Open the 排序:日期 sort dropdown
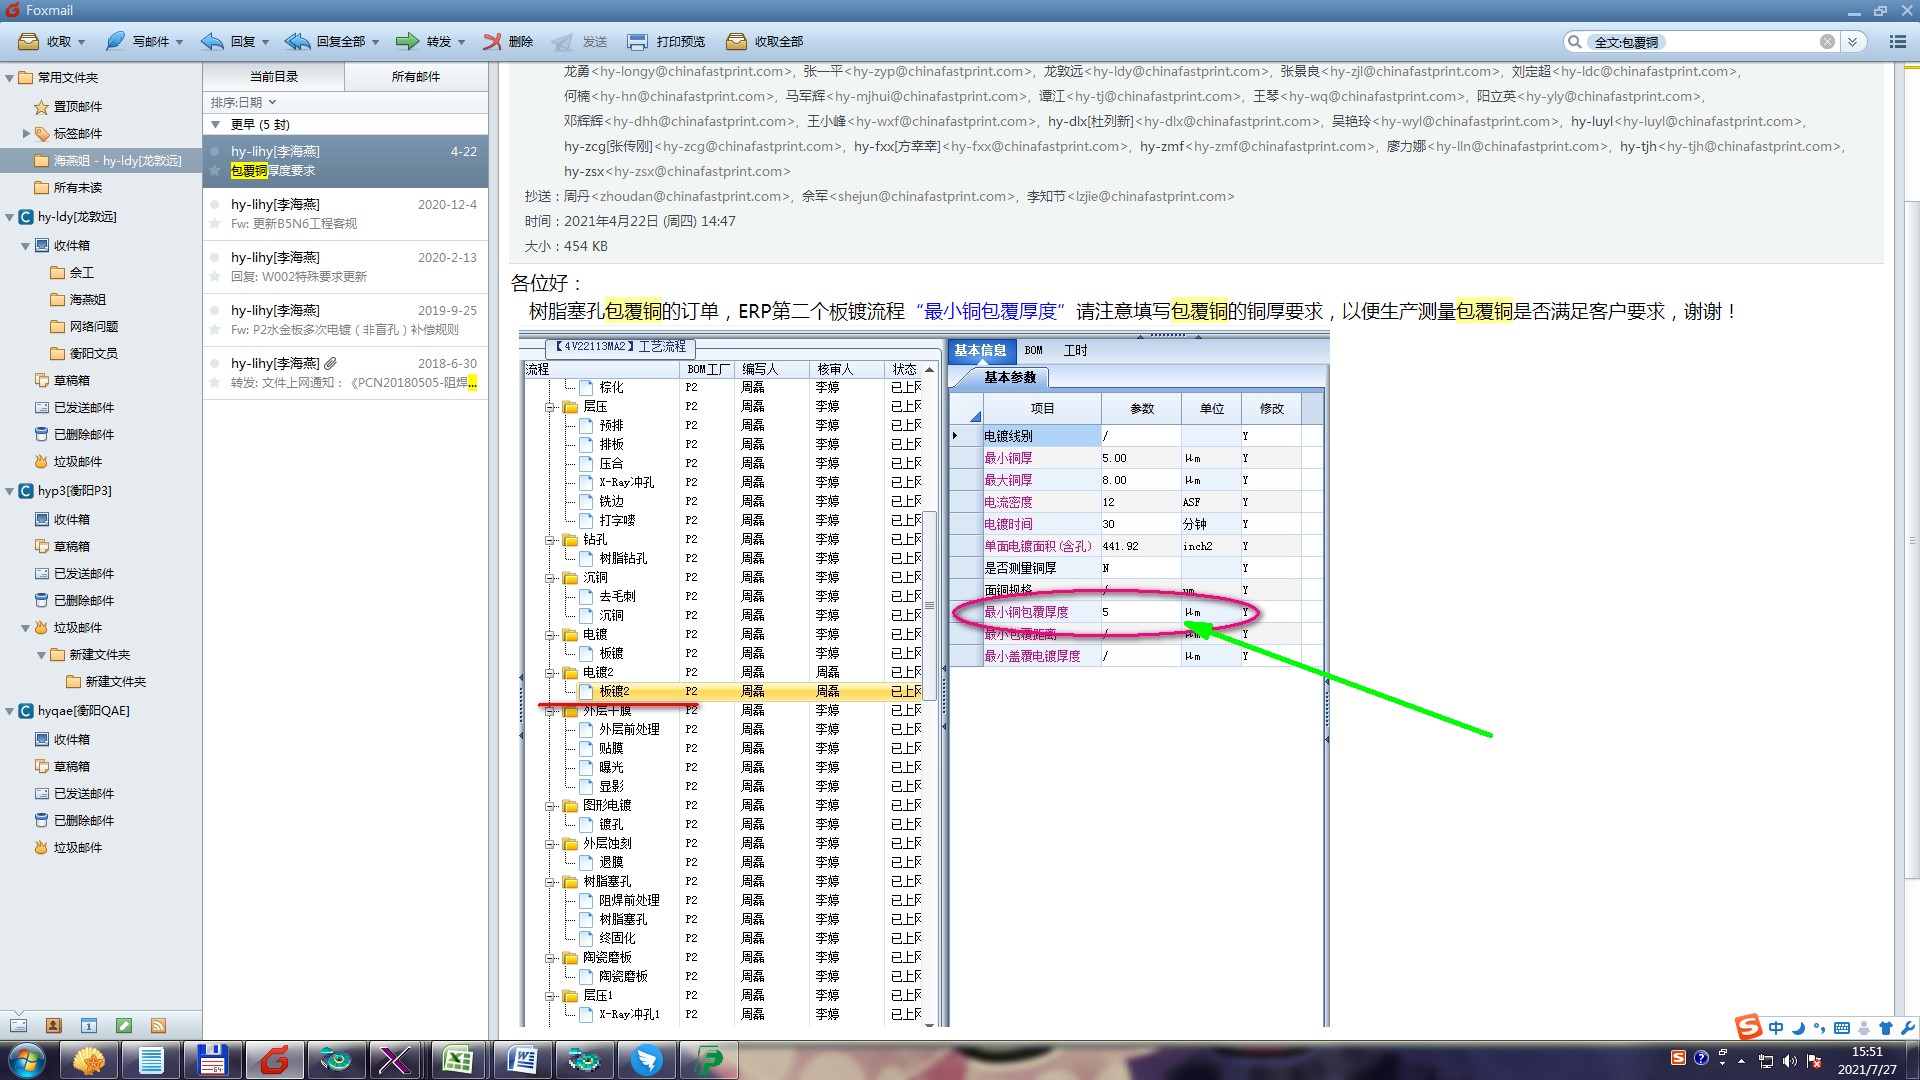Screen dimensions: 1920x1080 coord(243,102)
